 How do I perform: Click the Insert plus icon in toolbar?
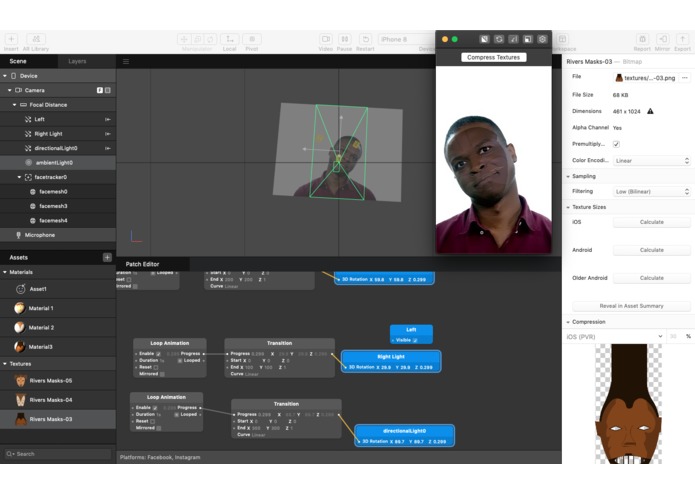12,39
